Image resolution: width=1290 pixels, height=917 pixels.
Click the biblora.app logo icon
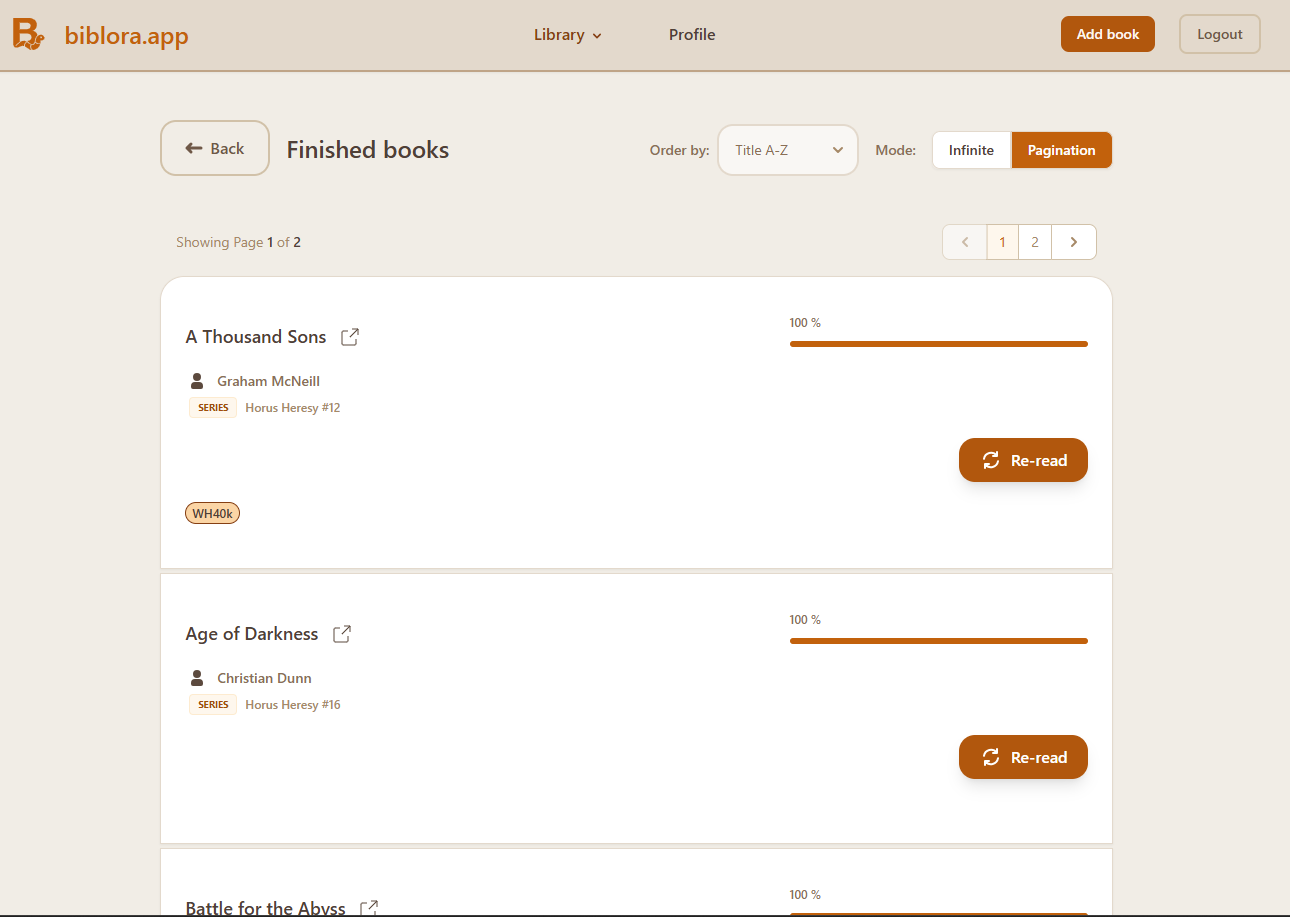(x=28, y=34)
